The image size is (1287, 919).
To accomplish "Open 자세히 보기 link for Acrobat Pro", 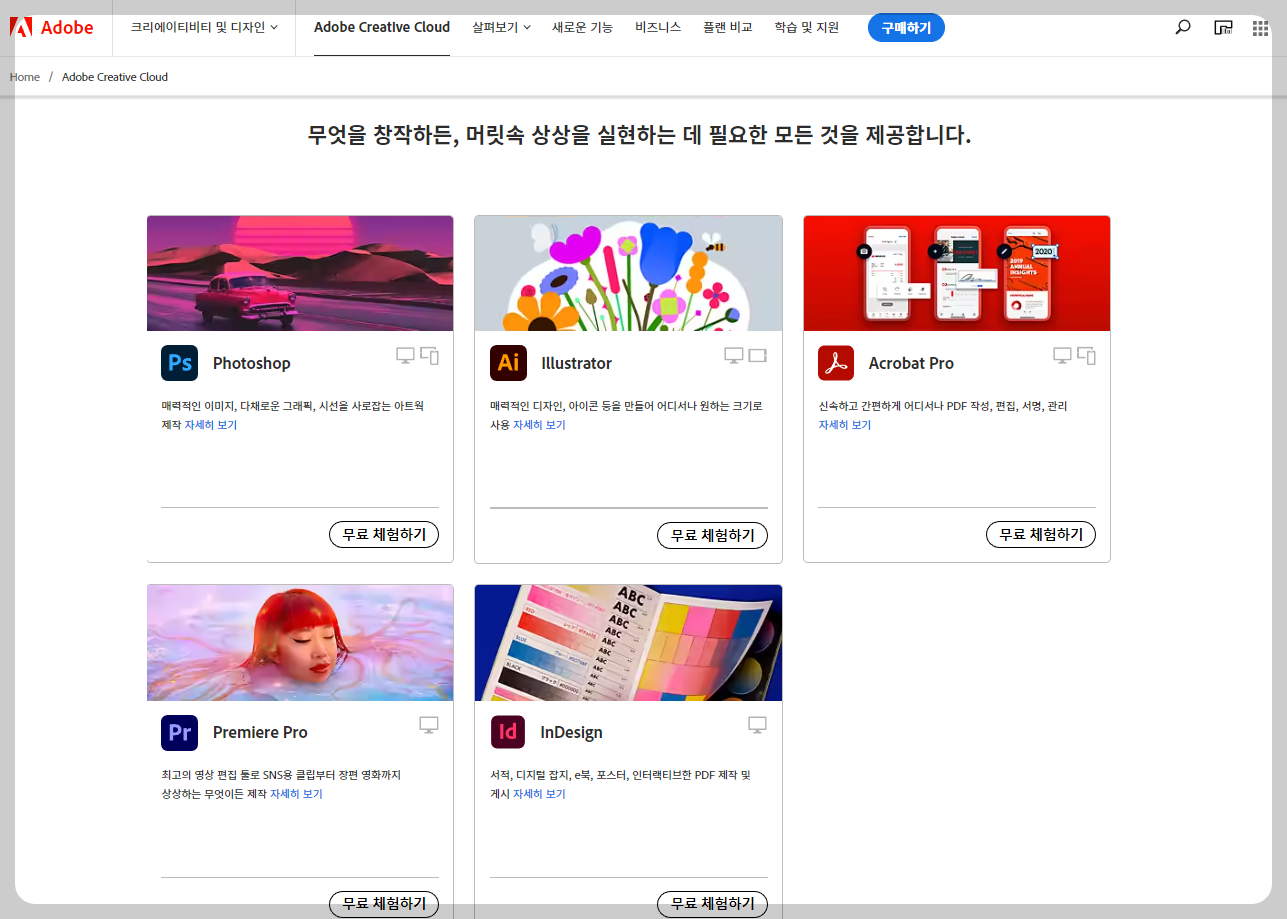I will (x=845, y=425).
